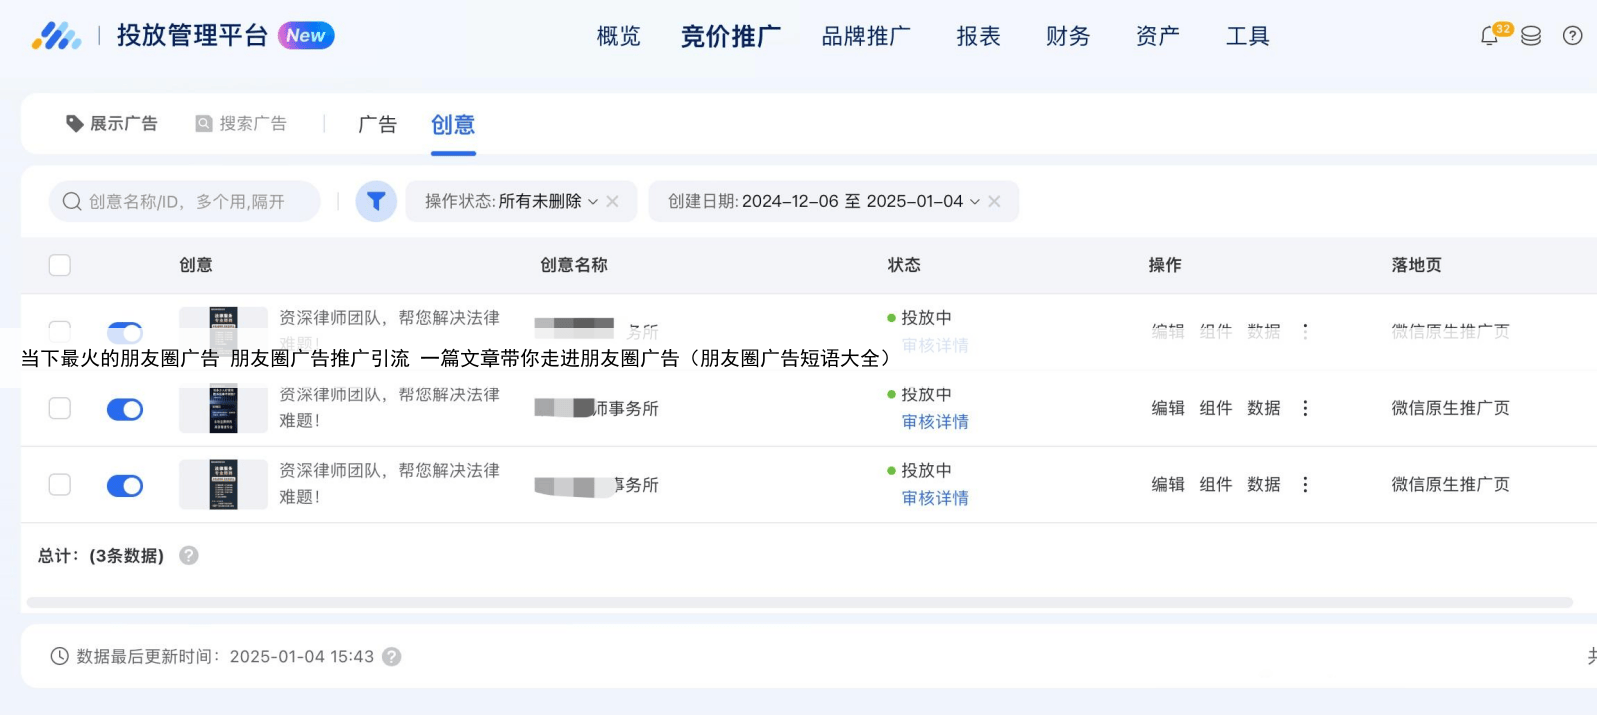The height and width of the screenshot is (715, 1597).
Task: Tick the select-all checkbox in table header
Action: [x=60, y=265]
